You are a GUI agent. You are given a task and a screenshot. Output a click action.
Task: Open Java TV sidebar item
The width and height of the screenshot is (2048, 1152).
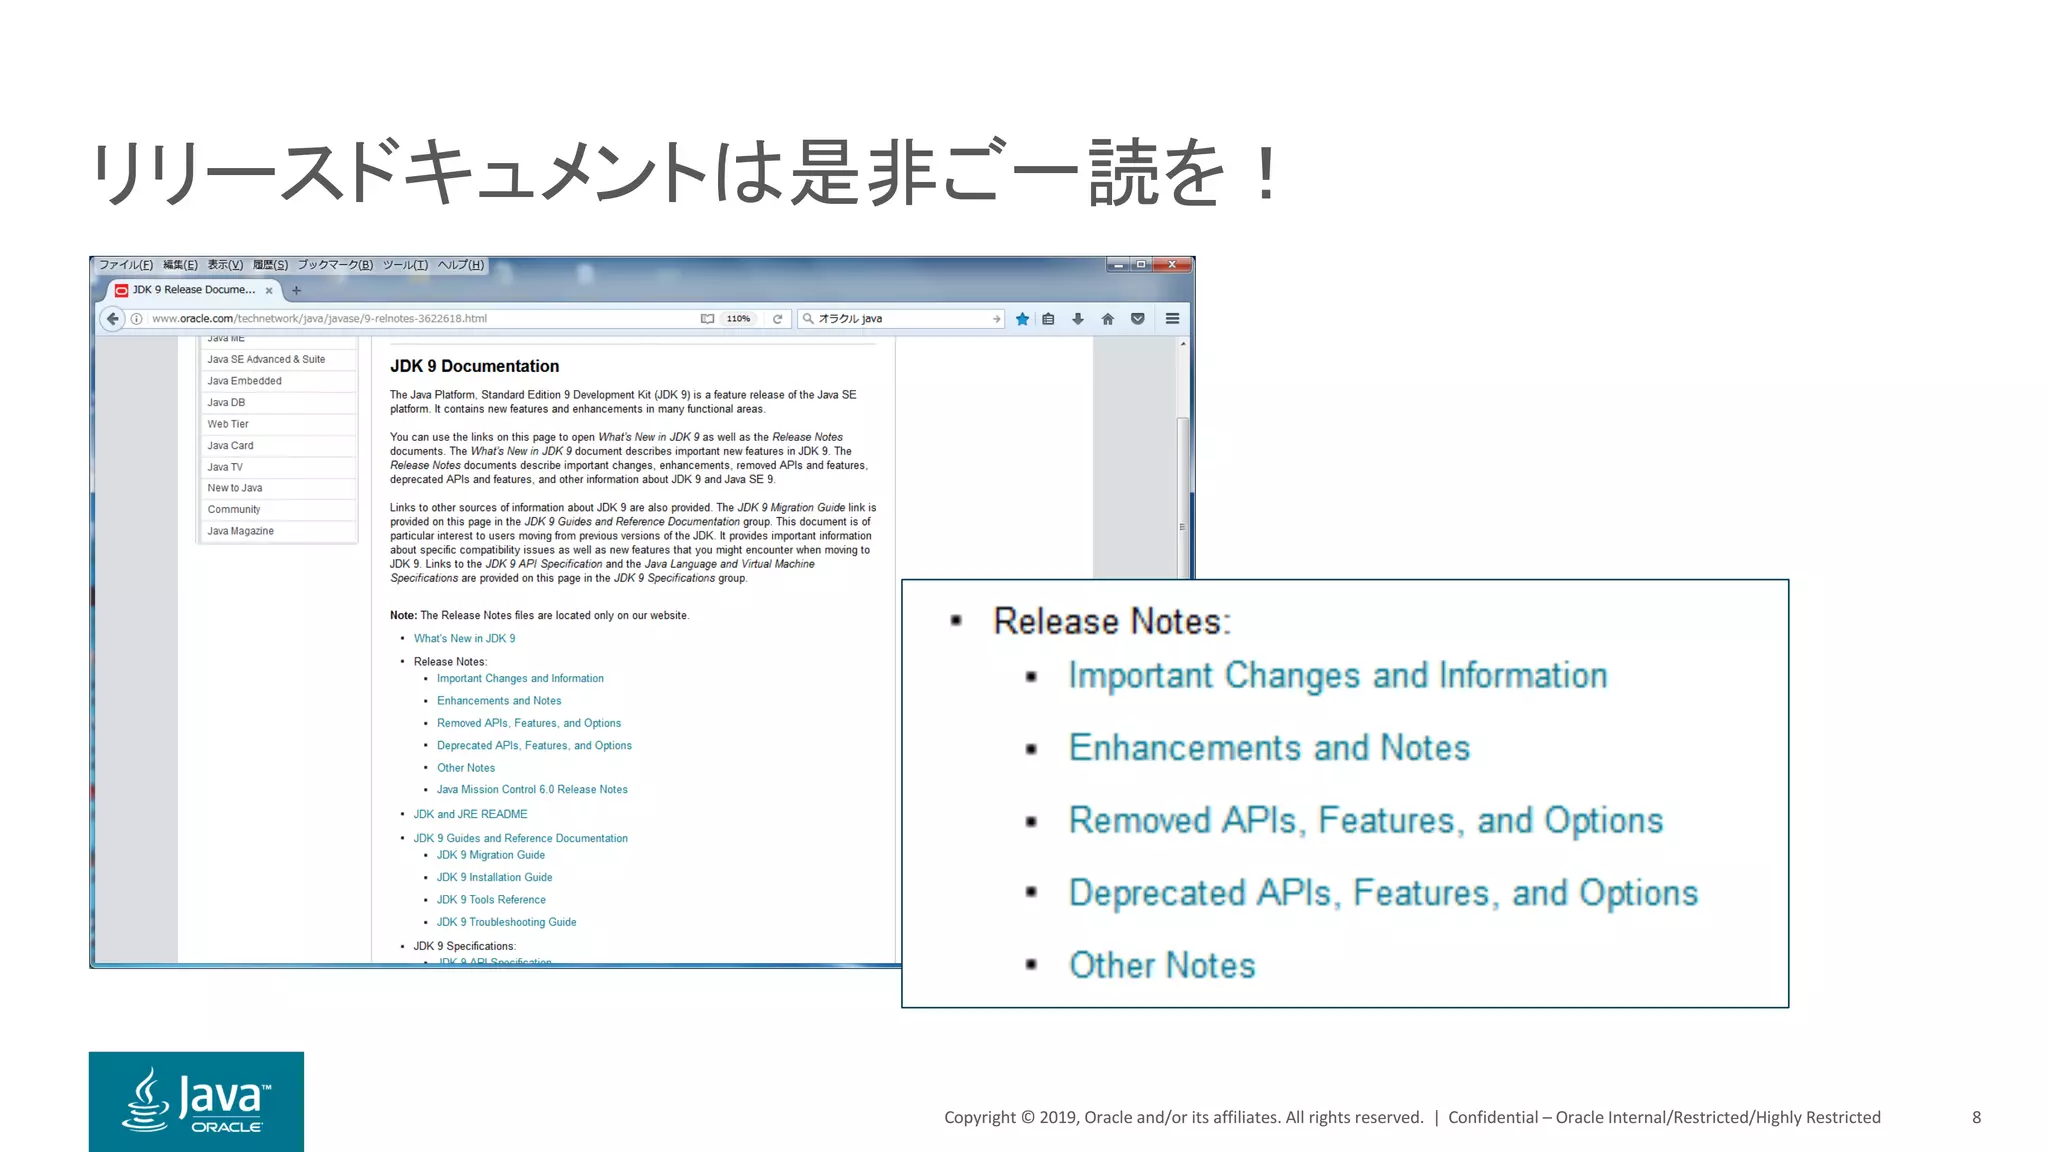[278, 467]
